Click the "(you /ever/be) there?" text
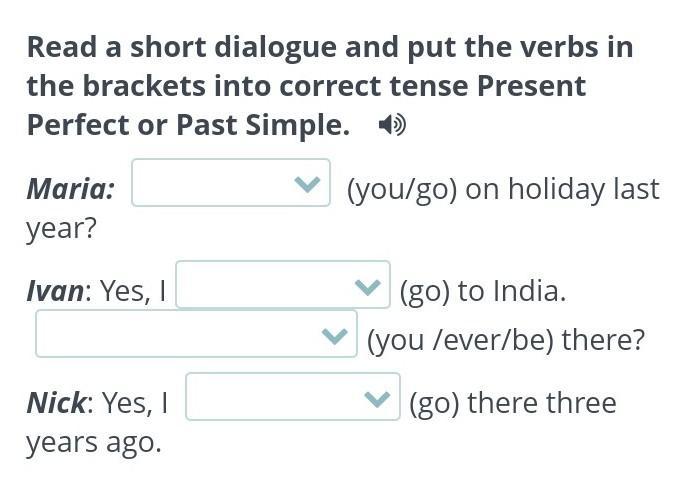The image size is (677, 483). (506, 340)
